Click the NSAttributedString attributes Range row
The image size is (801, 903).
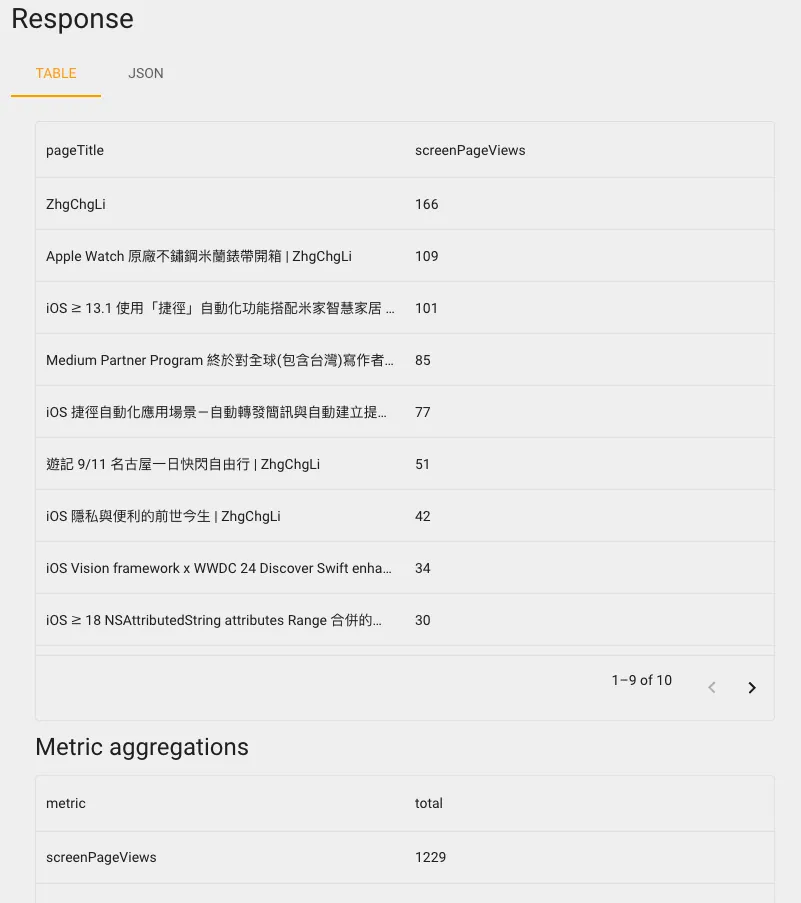point(214,620)
